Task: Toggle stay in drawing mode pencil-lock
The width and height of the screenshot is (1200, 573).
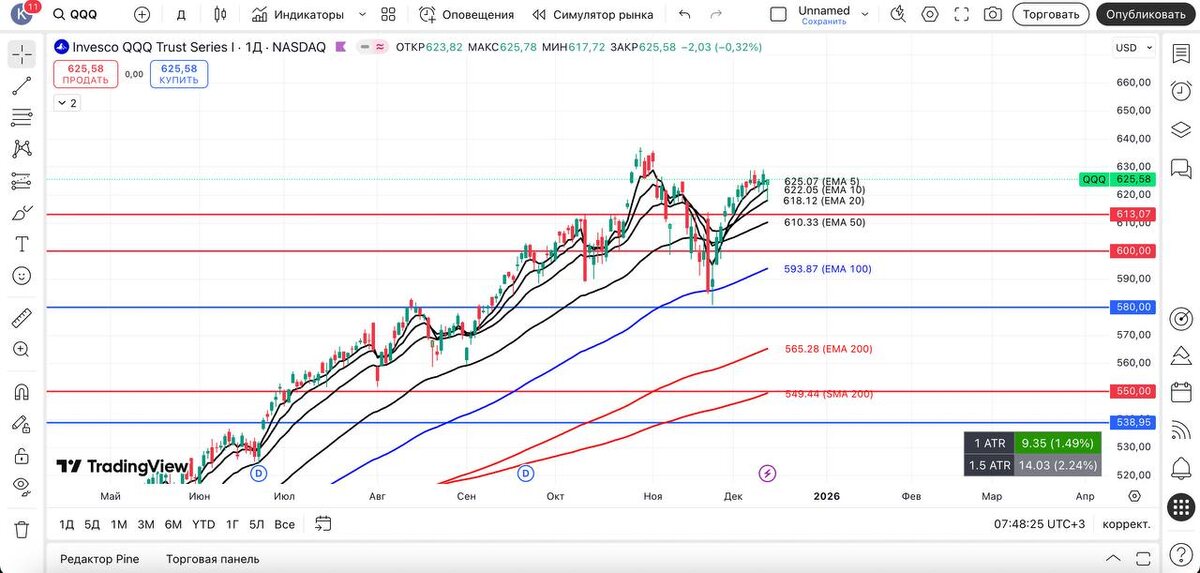Action: pyautogui.click(x=22, y=424)
